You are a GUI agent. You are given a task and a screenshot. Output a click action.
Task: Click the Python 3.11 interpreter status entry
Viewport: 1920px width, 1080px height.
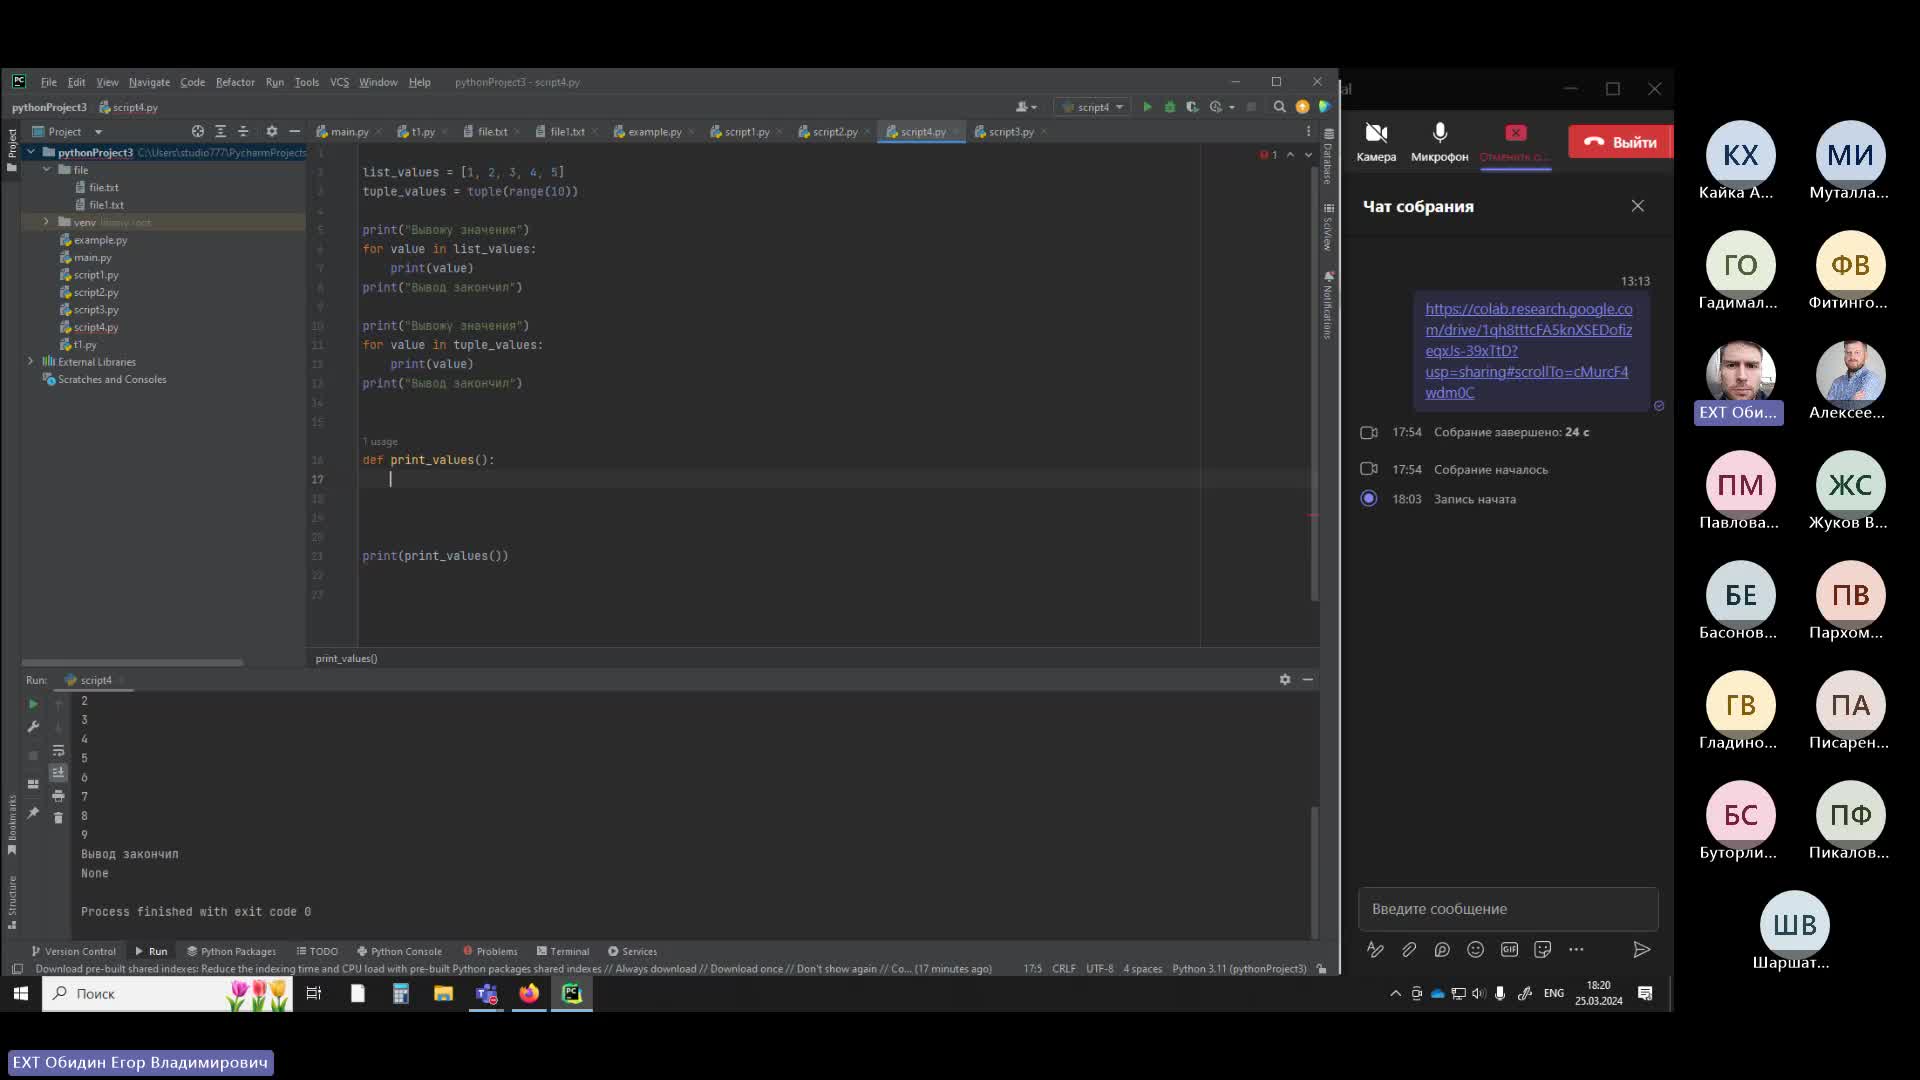[1239, 968]
